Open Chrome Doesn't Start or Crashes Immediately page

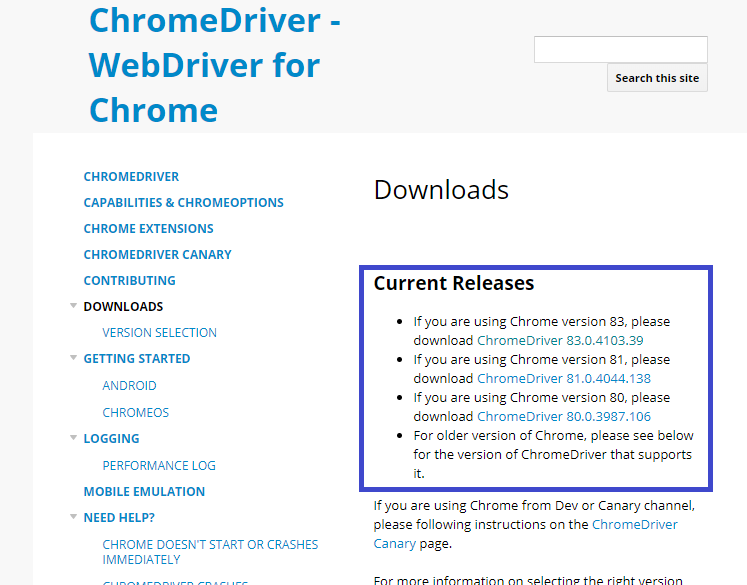click(210, 552)
